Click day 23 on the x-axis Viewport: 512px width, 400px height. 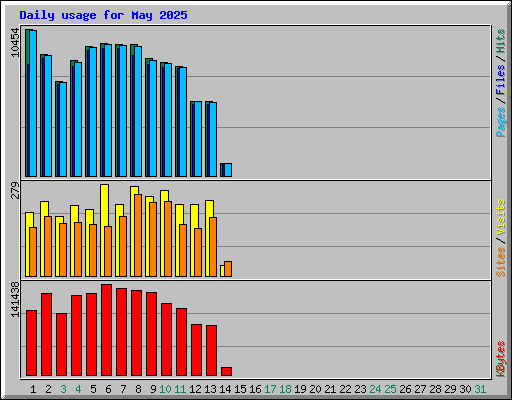pos(360,389)
